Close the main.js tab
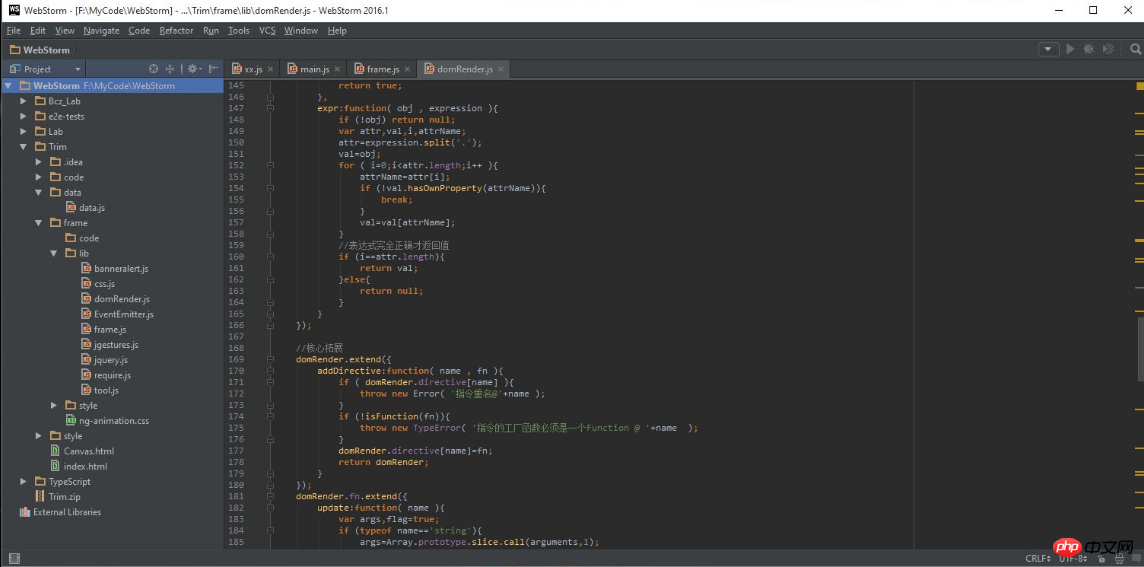 (x=336, y=69)
